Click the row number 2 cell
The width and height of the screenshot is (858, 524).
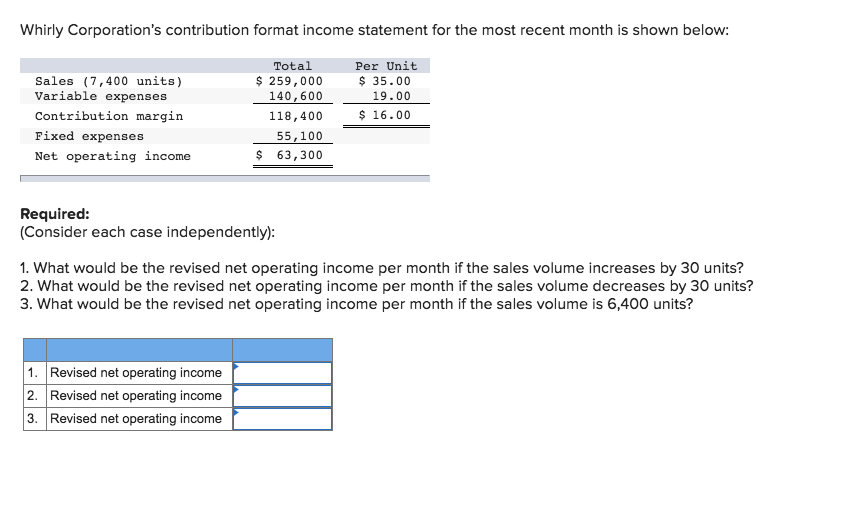pyautogui.click(x=35, y=396)
